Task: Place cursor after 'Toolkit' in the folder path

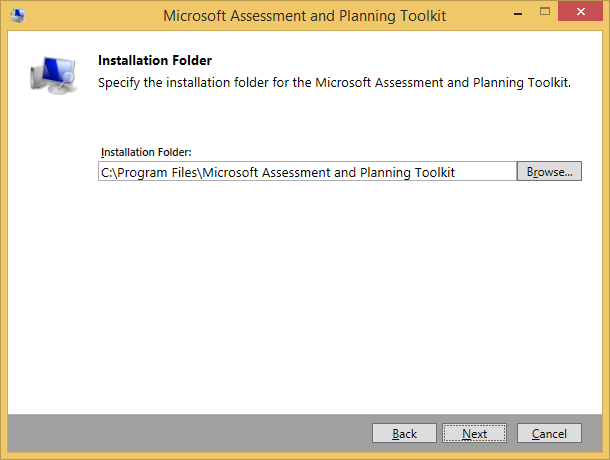Action: (457, 172)
